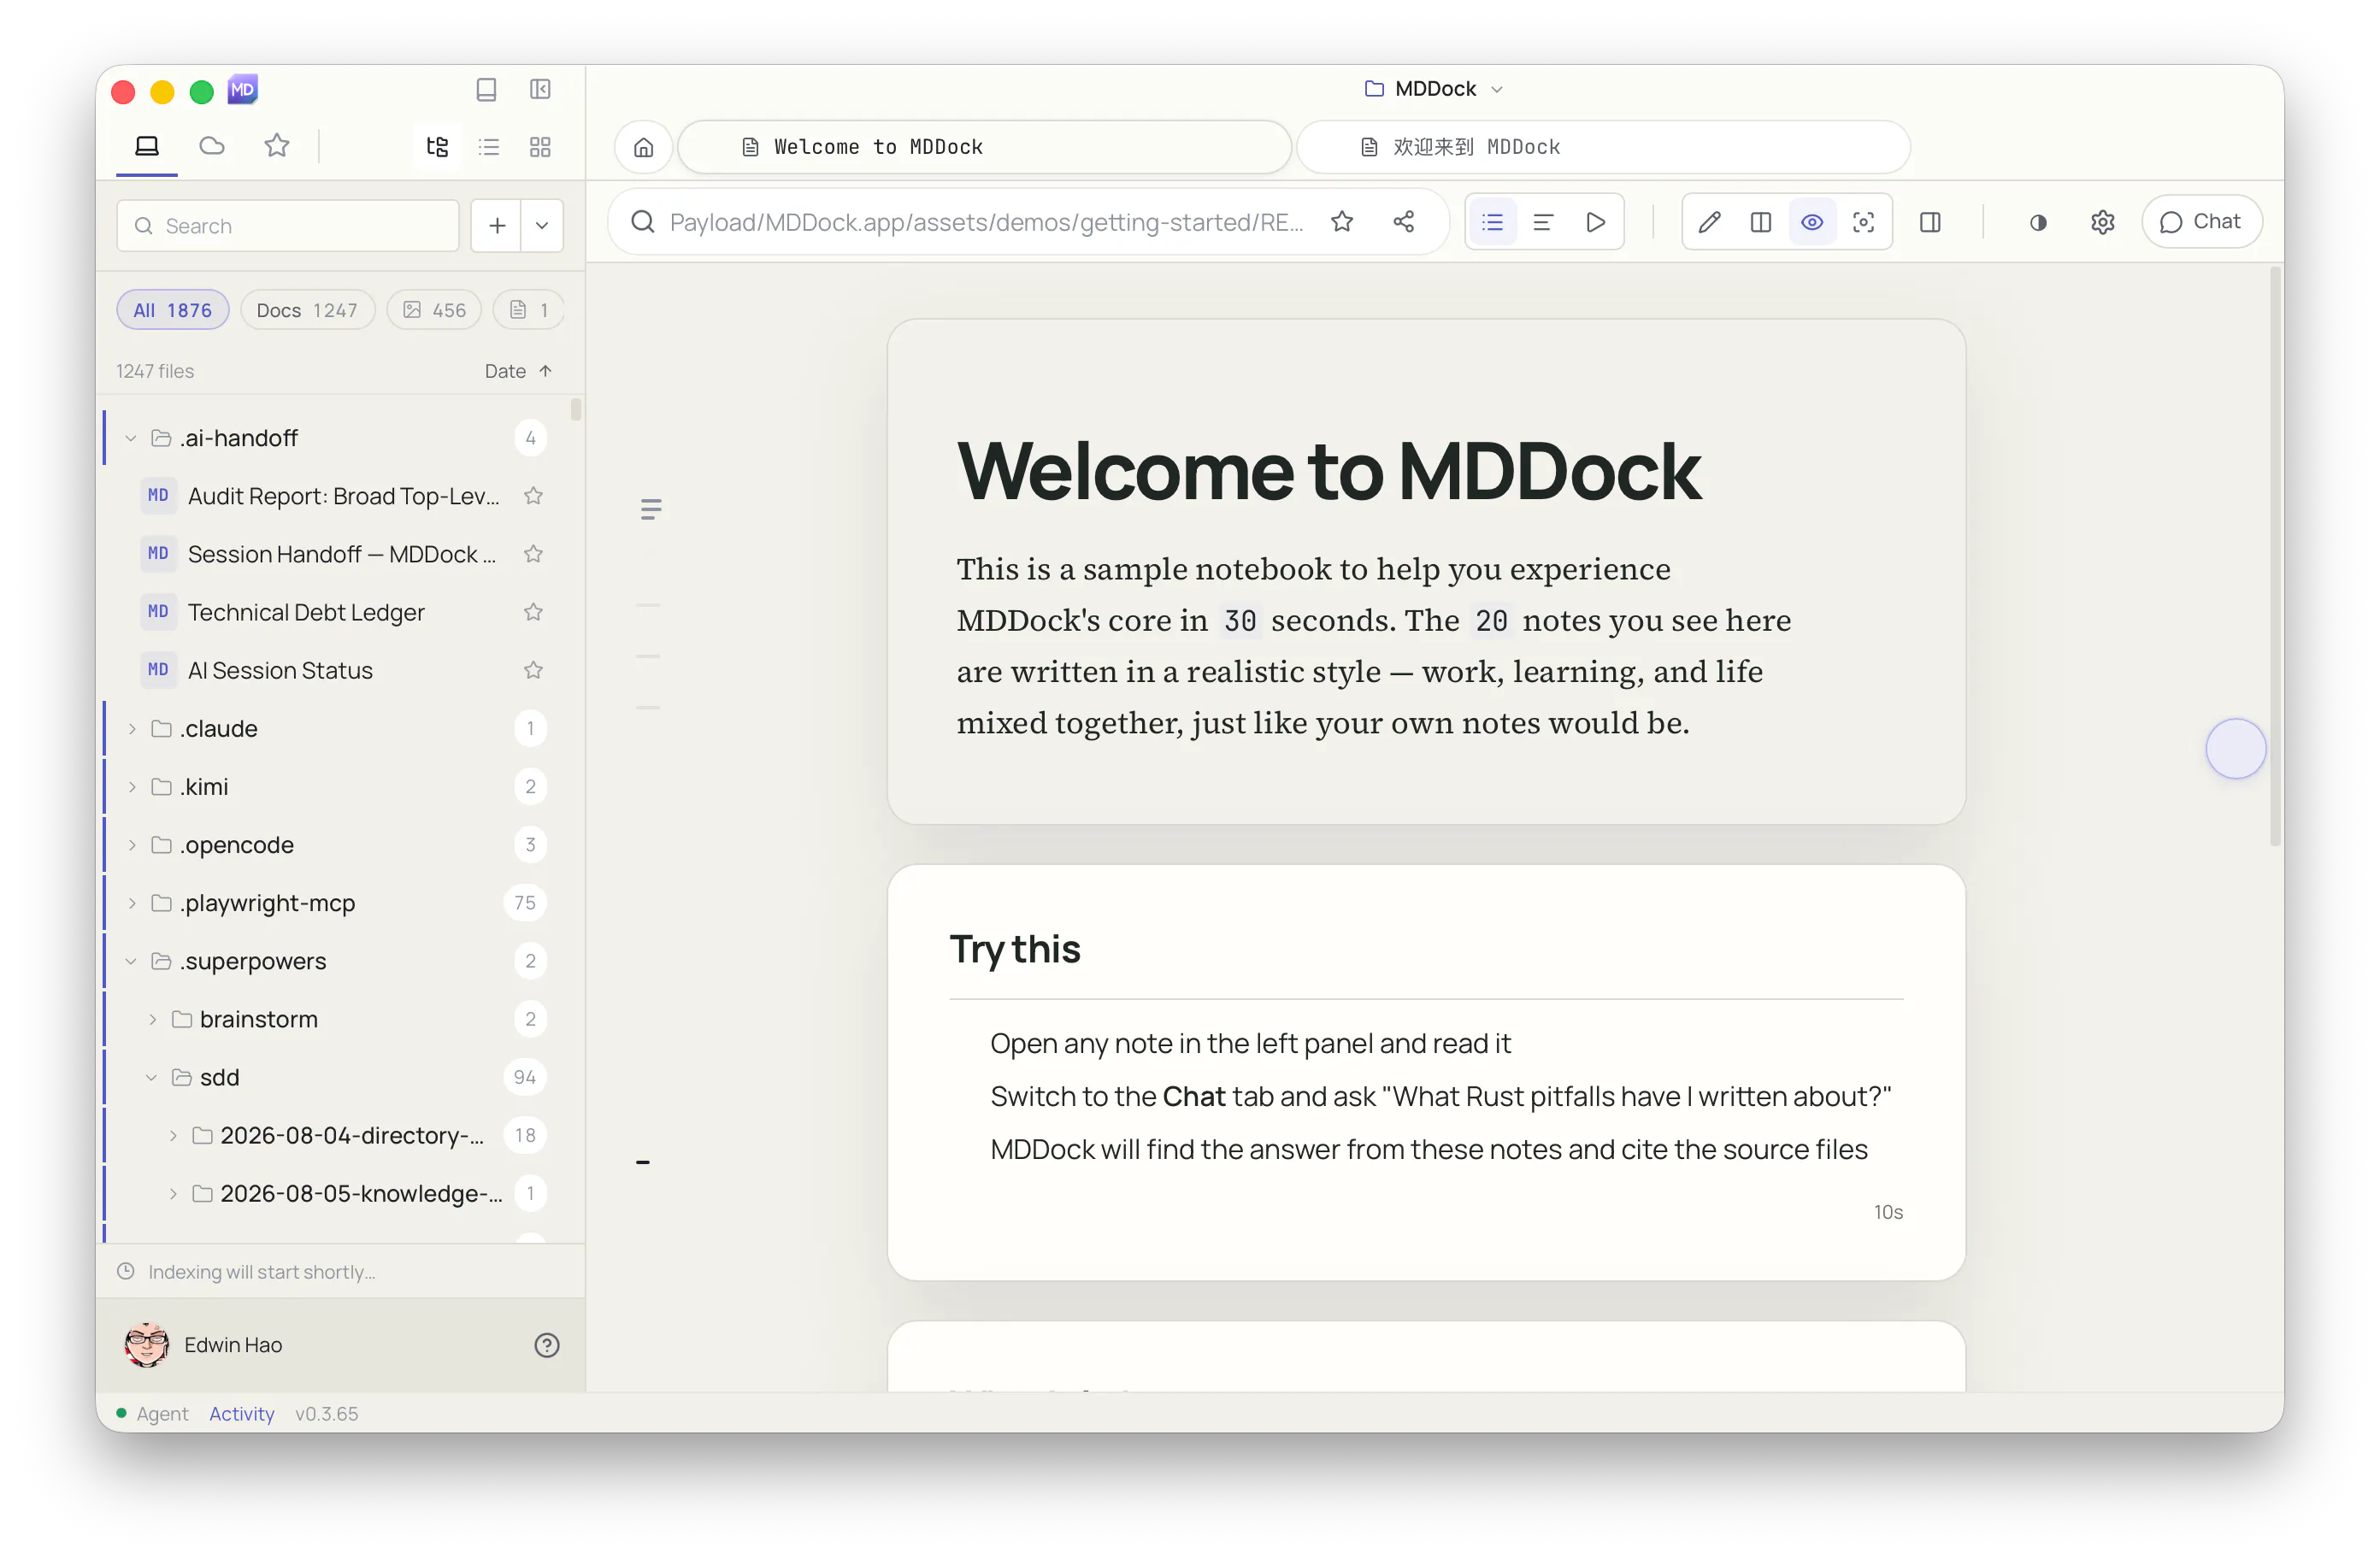Star the Audit Report note
Viewport: 2380px width, 1559px height.
tap(533, 496)
